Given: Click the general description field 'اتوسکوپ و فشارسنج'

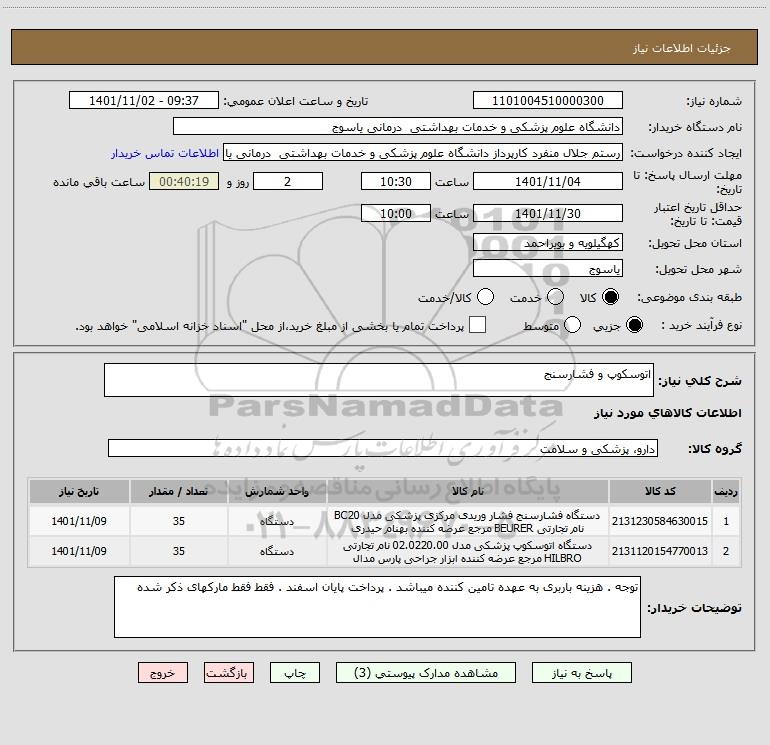Looking at the screenshot, I should [x=379, y=380].
